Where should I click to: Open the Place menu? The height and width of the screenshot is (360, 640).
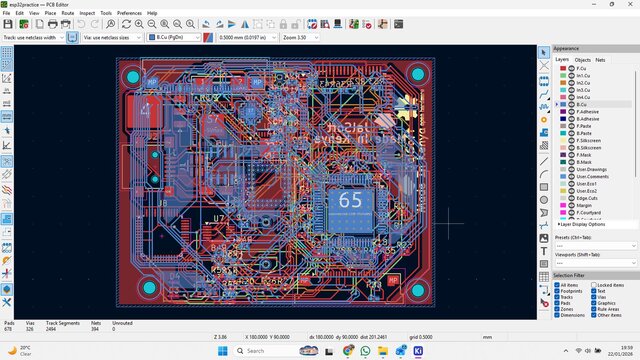50,13
